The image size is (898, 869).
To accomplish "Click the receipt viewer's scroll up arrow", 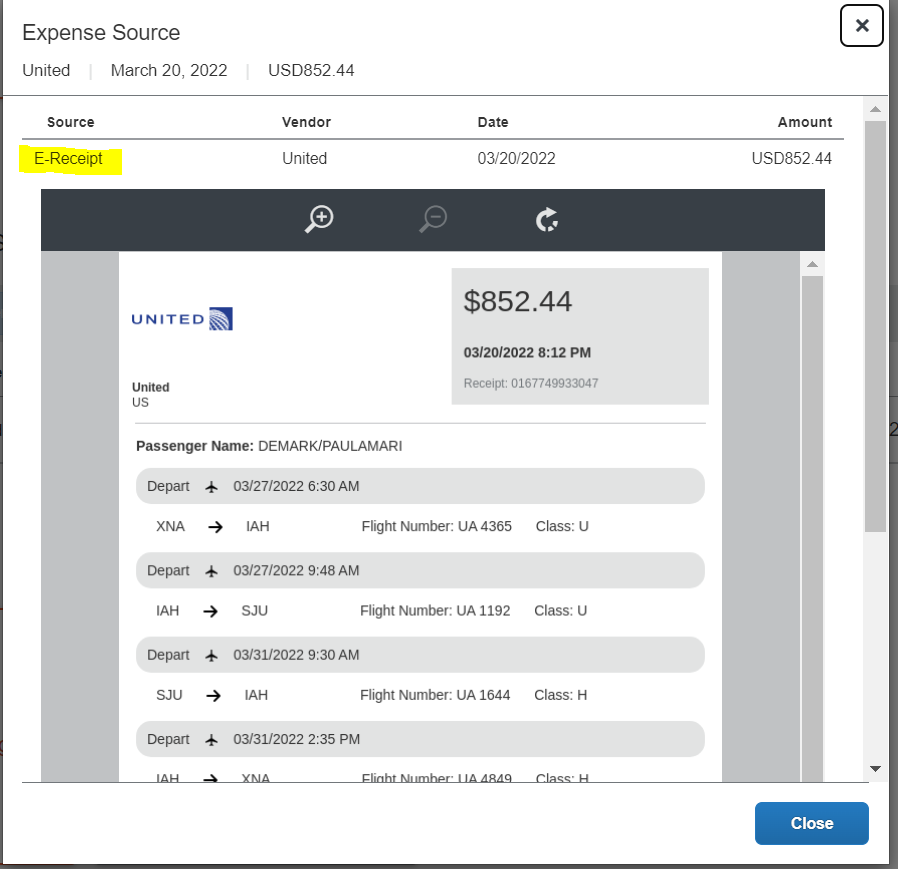I will click(812, 264).
